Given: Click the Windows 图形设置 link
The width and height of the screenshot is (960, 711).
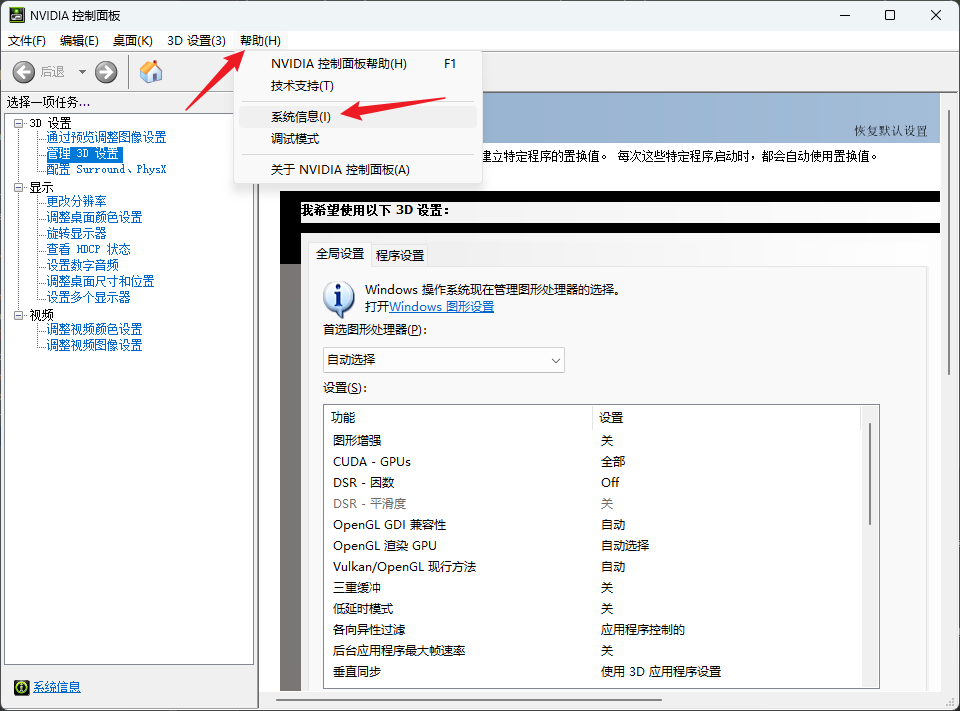Looking at the screenshot, I should pyautogui.click(x=441, y=307).
